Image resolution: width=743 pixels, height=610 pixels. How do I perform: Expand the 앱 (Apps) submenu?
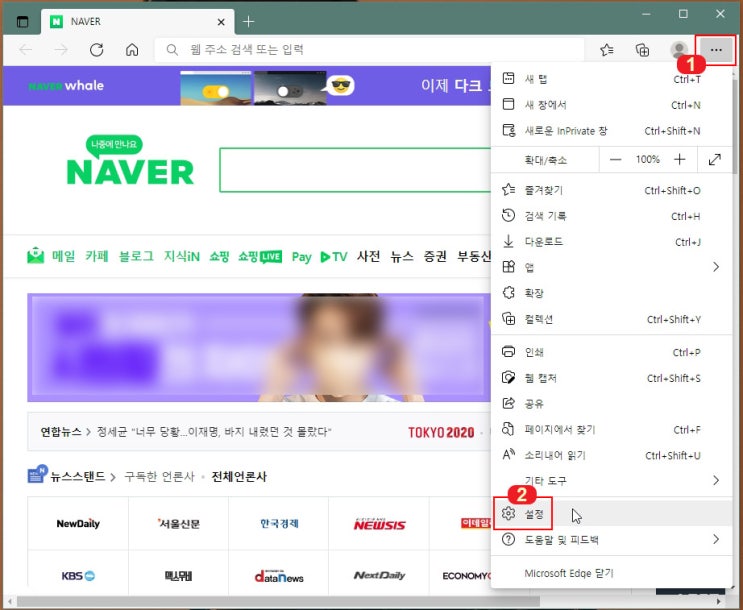click(x=611, y=267)
